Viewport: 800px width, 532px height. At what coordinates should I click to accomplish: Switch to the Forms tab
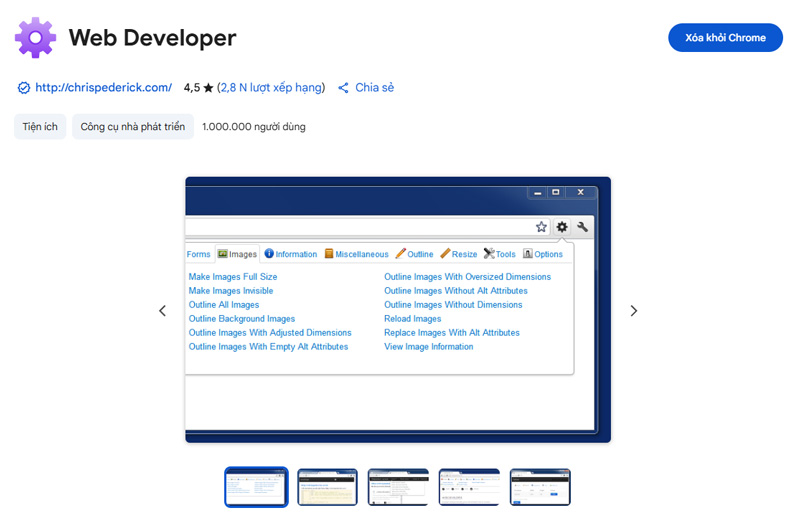point(198,254)
